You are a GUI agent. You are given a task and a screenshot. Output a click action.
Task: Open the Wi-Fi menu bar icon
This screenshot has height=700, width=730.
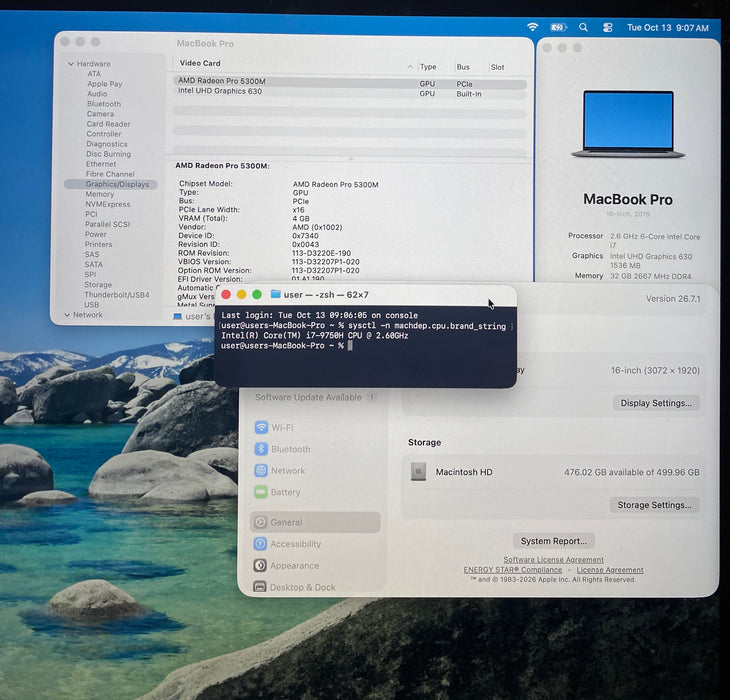coord(533,27)
